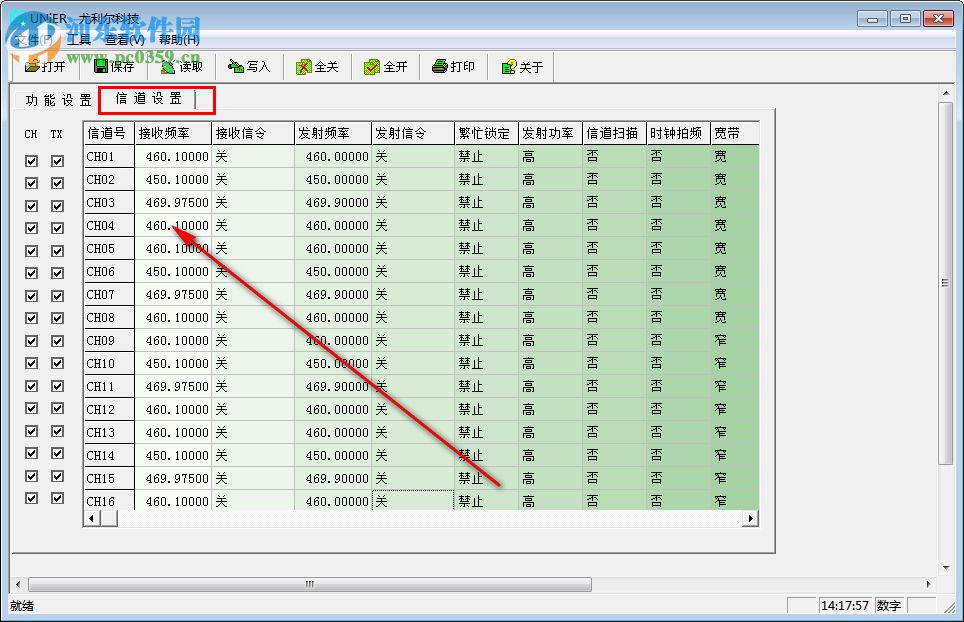
Task: Open the 工具 menu
Action: (x=79, y=40)
